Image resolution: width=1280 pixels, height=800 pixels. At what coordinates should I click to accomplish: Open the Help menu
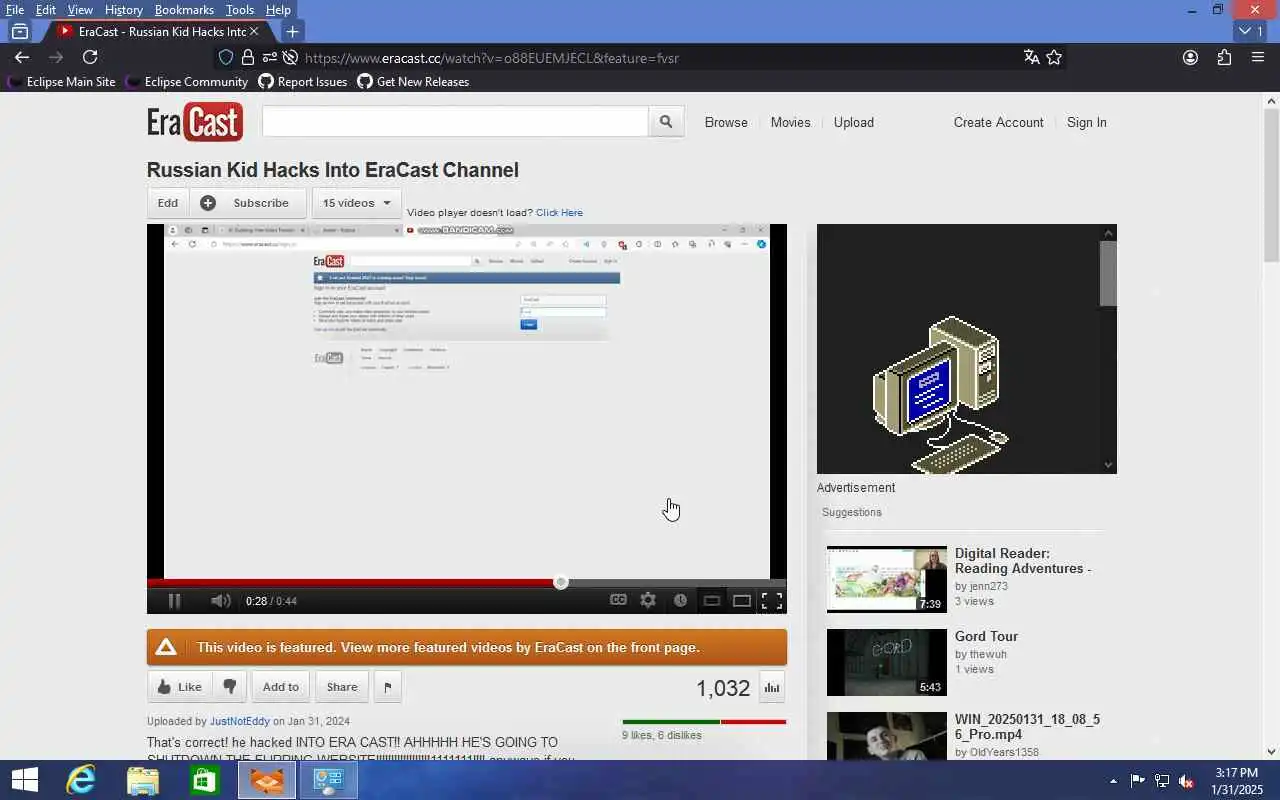coord(278,10)
